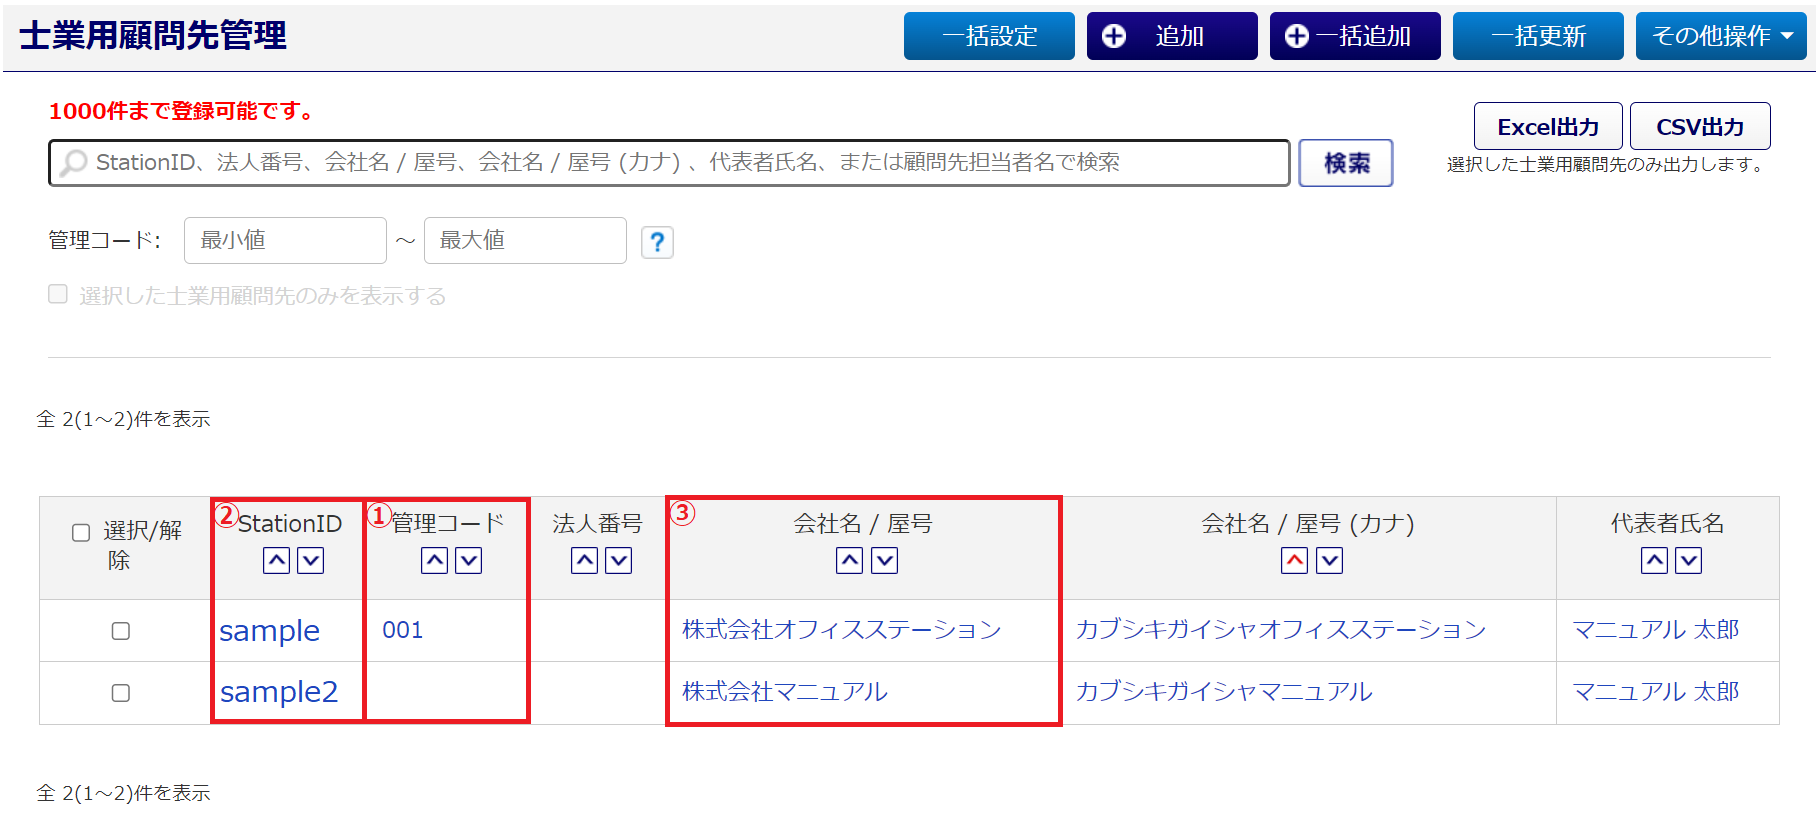The width and height of the screenshot is (1820, 820).
Task: Open 株式会社マニュアル company link
Action: pos(785,692)
